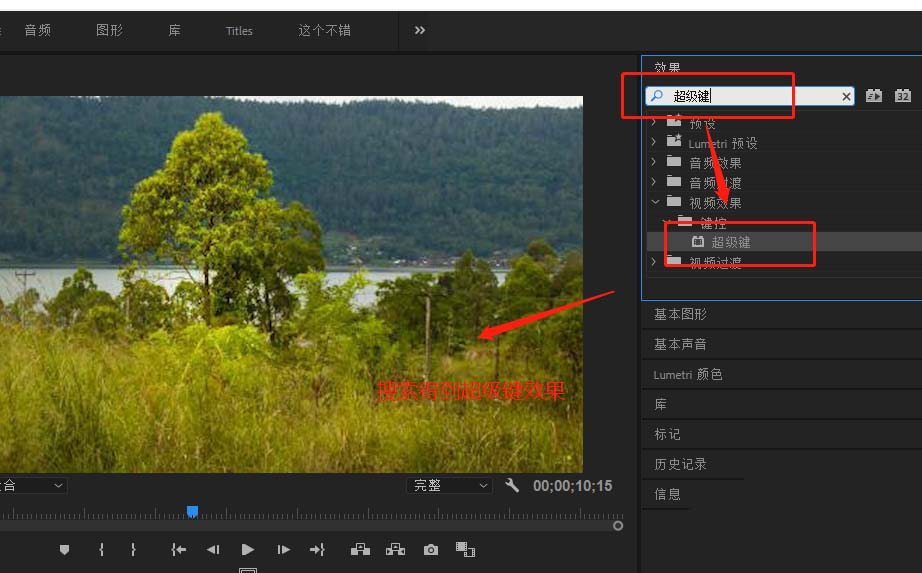Click the blue playhead on time ruler
922x573 pixels.
192,511
